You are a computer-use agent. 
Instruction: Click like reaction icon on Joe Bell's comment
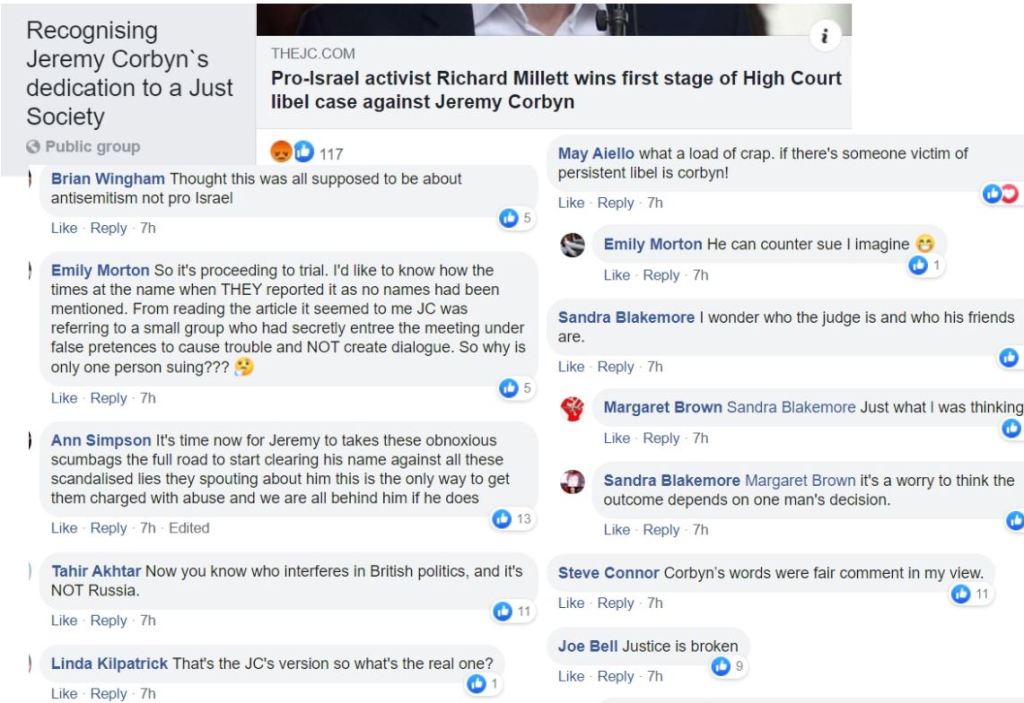click(x=721, y=666)
